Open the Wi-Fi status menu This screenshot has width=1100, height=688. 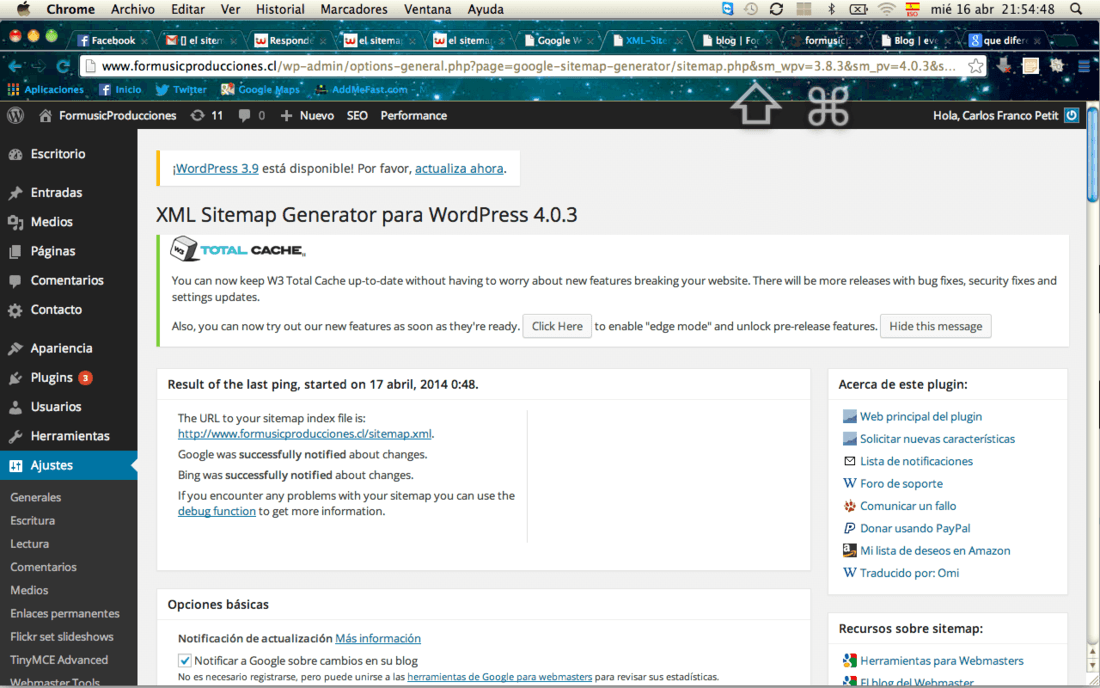[x=887, y=9]
